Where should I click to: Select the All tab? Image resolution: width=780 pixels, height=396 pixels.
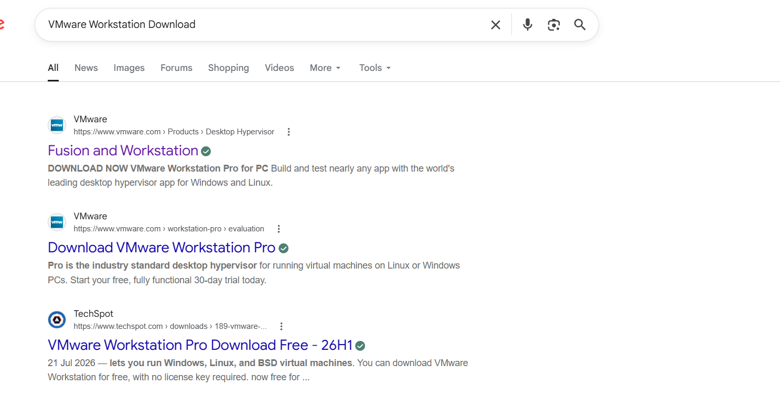click(x=53, y=68)
